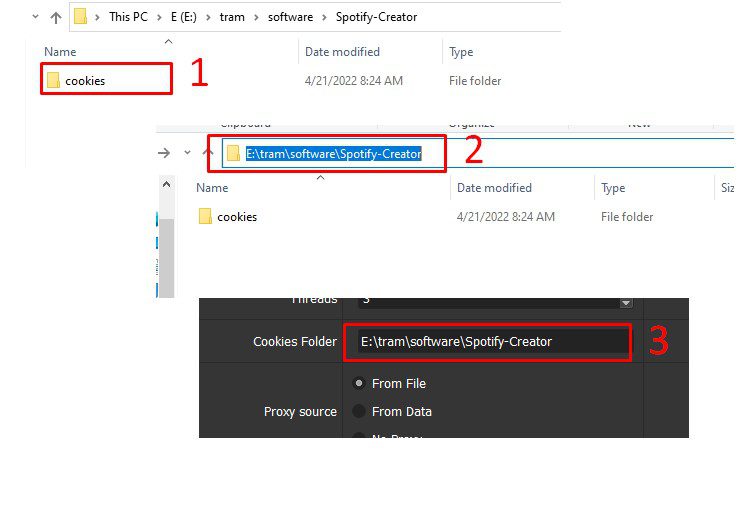Expand chevron after 'This PC' in breadcrumb
Screen dimensions: 741x513
point(159,17)
